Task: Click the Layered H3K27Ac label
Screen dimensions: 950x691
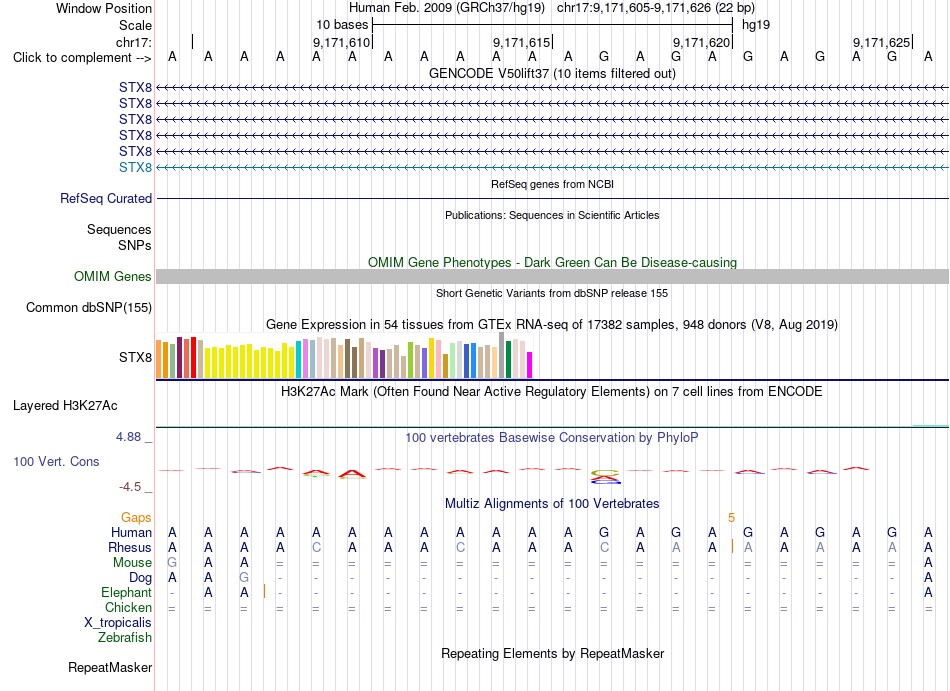Action: point(65,406)
